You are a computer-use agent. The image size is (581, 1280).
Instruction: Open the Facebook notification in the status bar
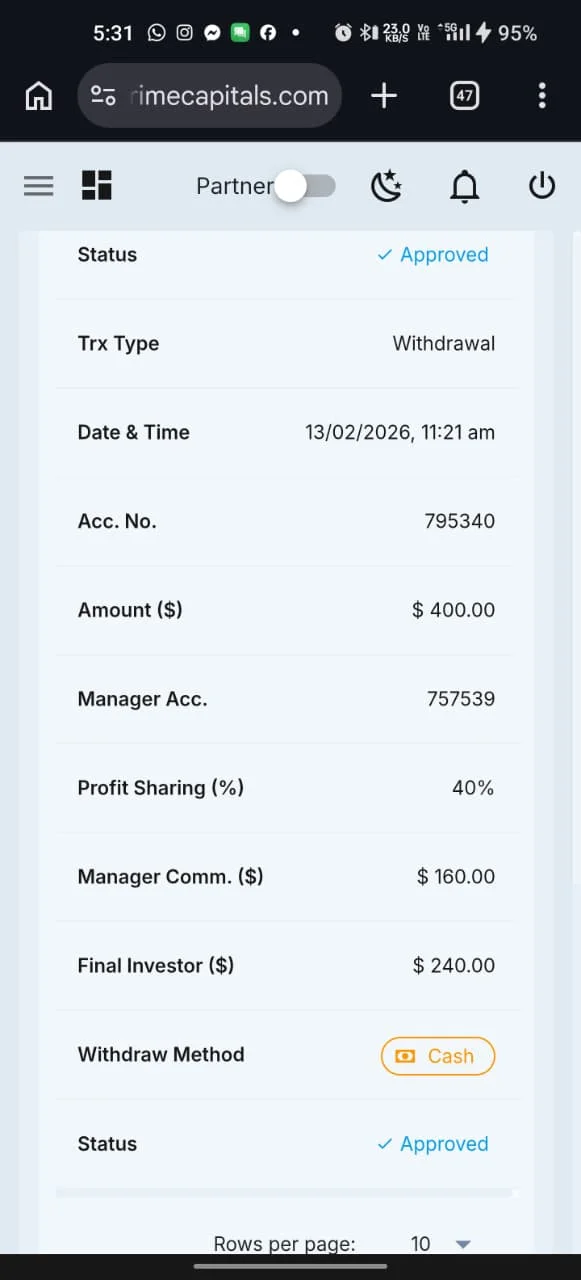(x=268, y=33)
